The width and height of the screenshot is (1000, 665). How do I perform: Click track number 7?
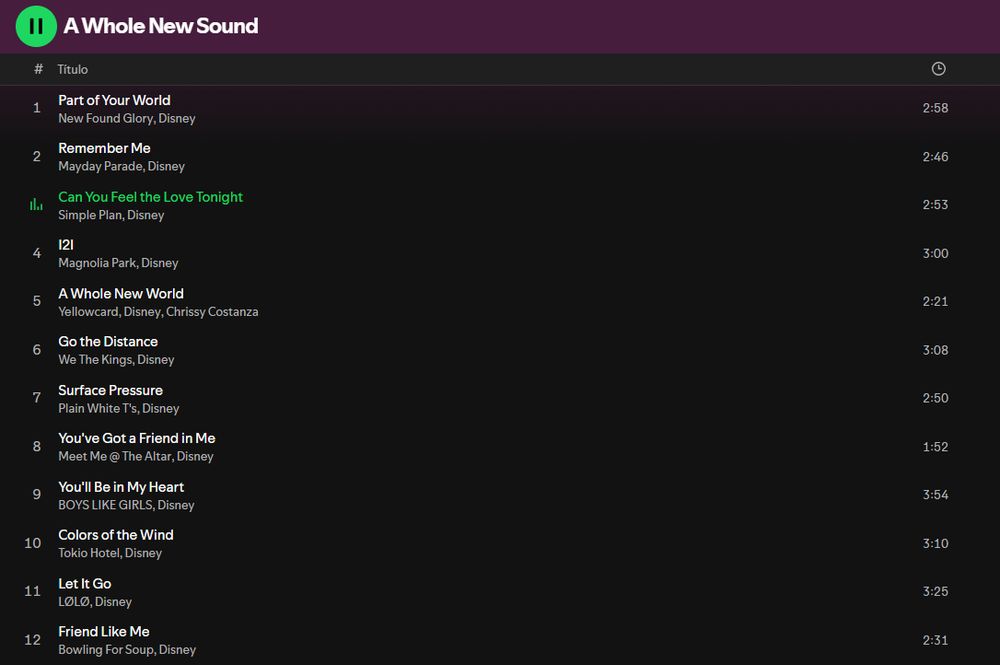point(36,398)
